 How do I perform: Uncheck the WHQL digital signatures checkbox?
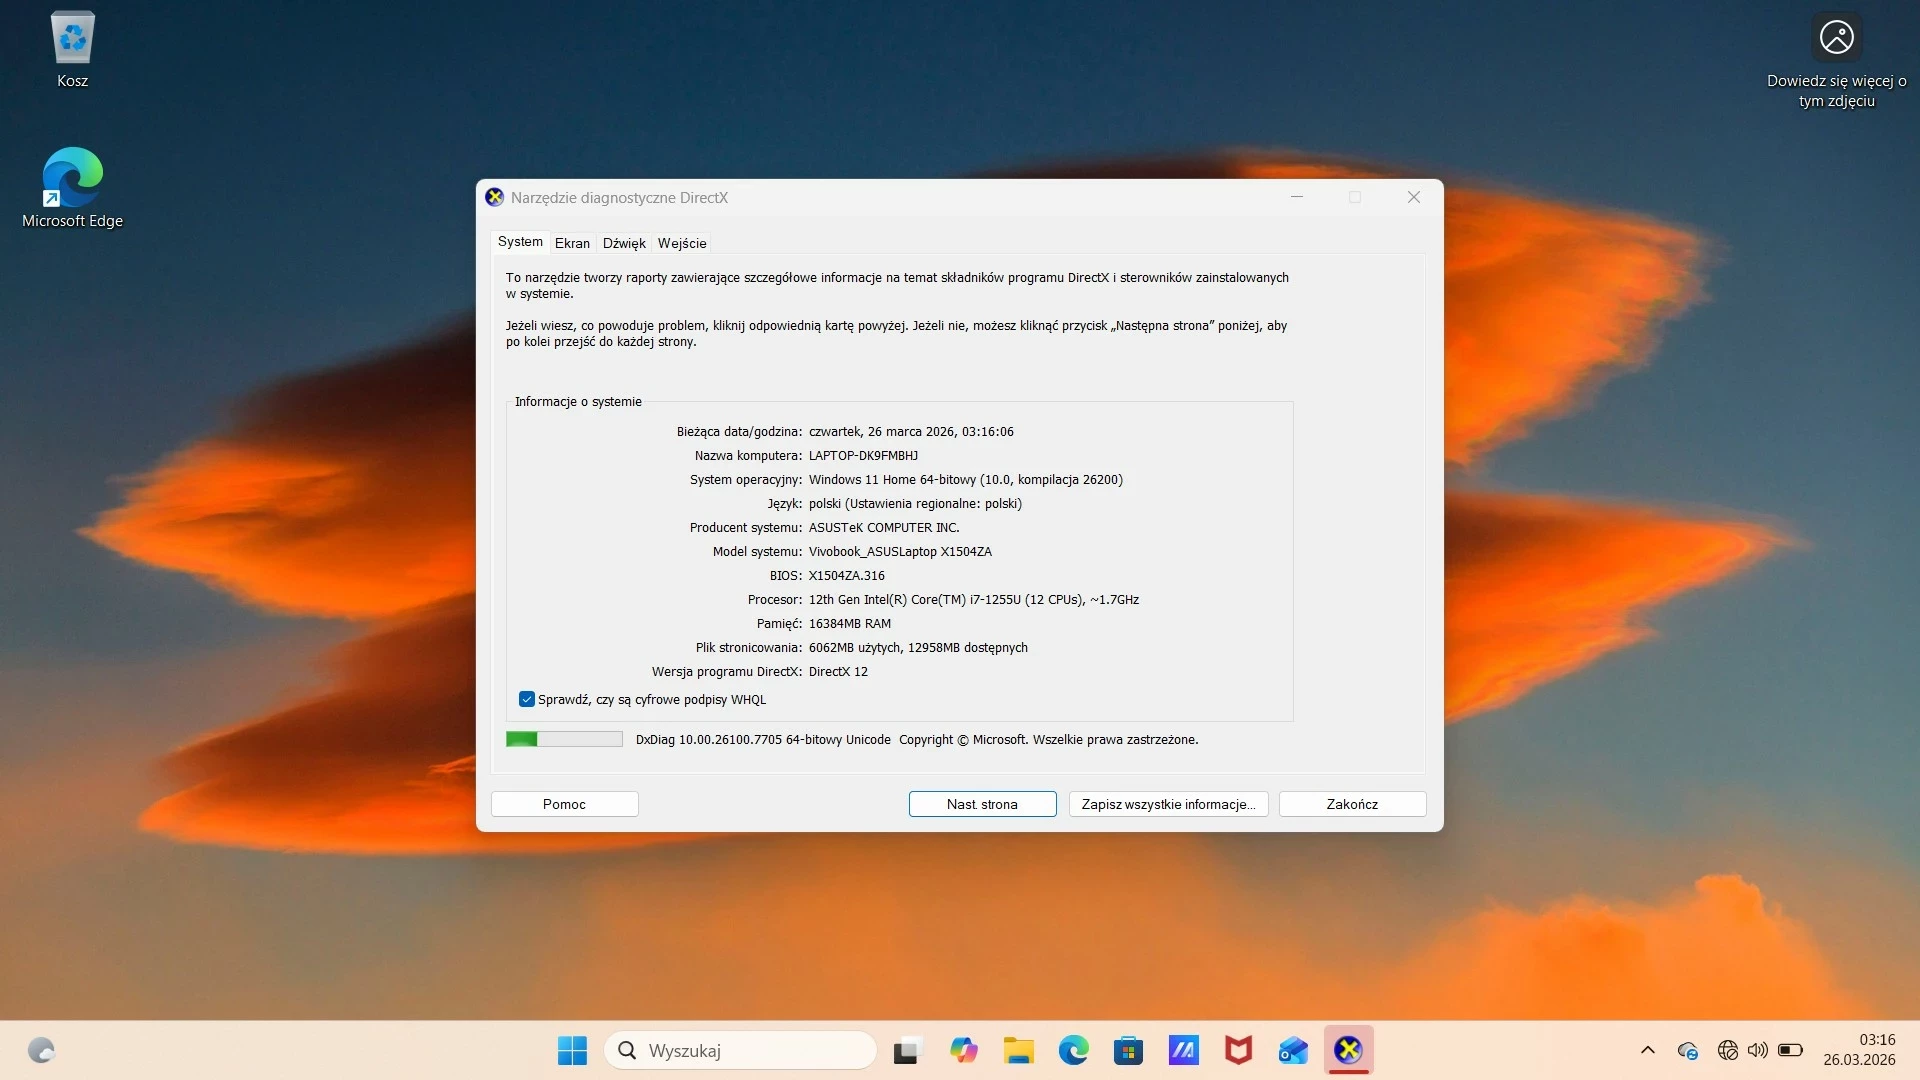(x=527, y=699)
